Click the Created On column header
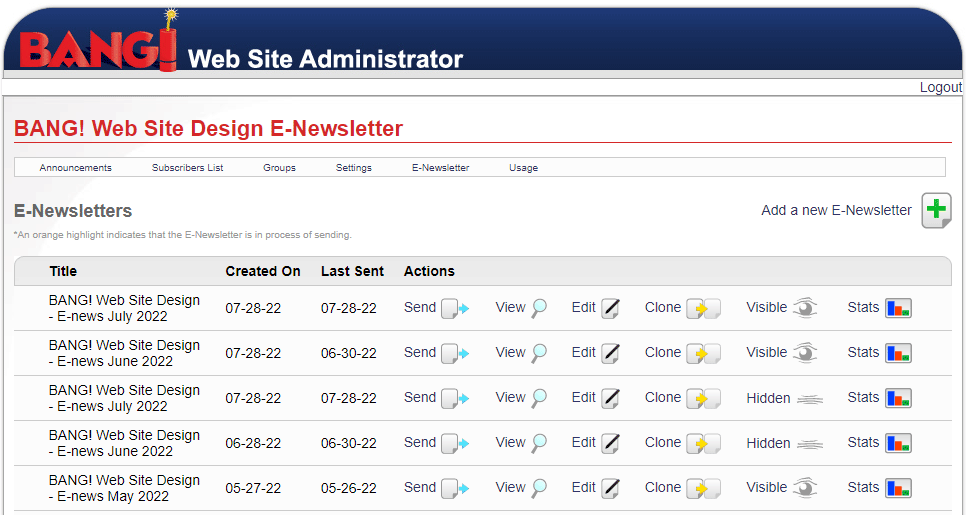Viewport: 967px width, 515px height. point(263,271)
